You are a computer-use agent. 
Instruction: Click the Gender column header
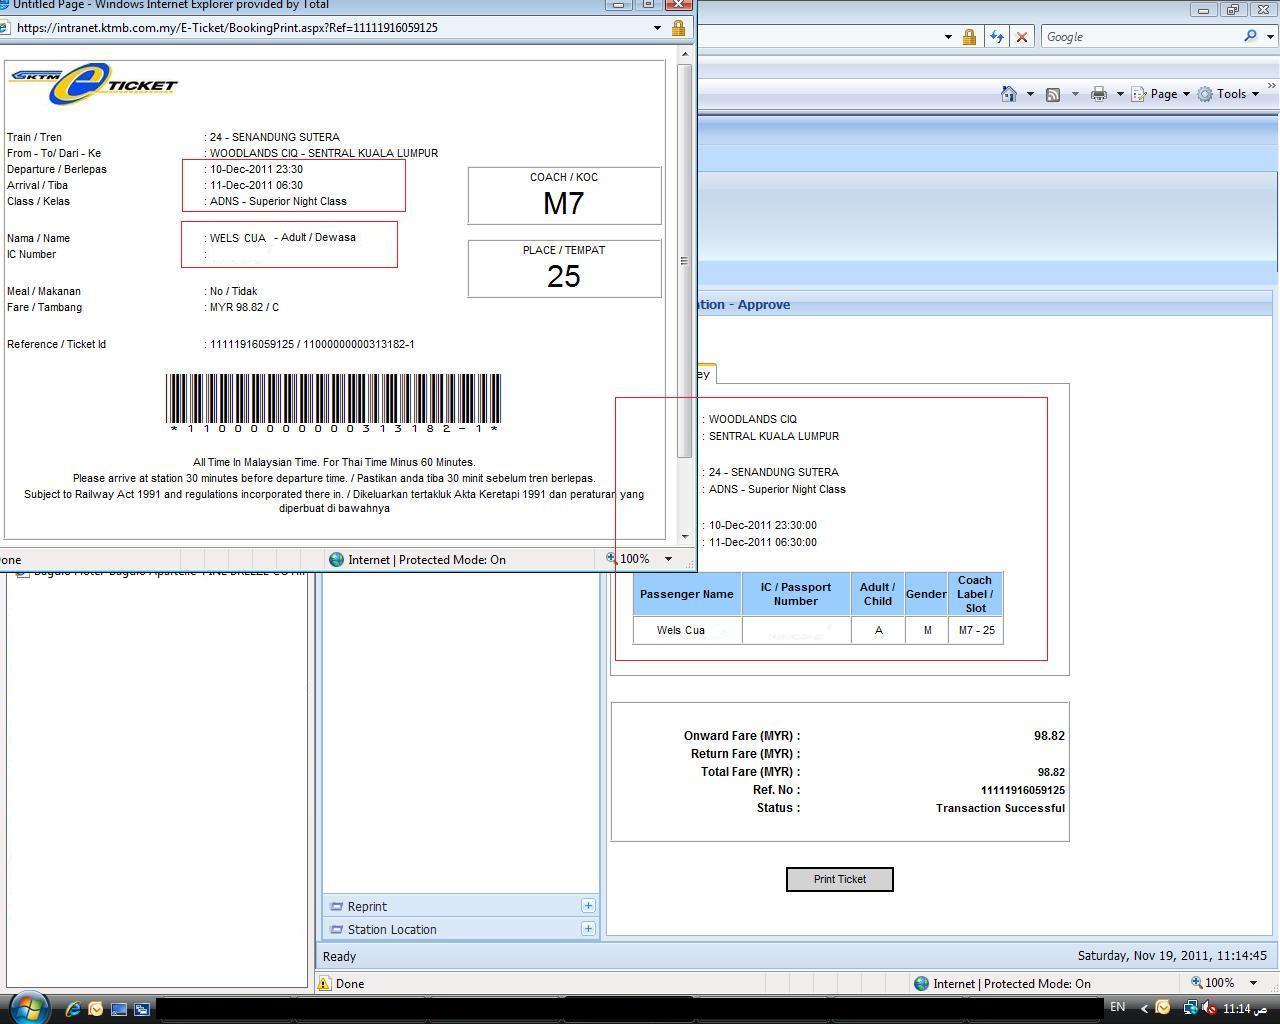(x=926, y=594)
